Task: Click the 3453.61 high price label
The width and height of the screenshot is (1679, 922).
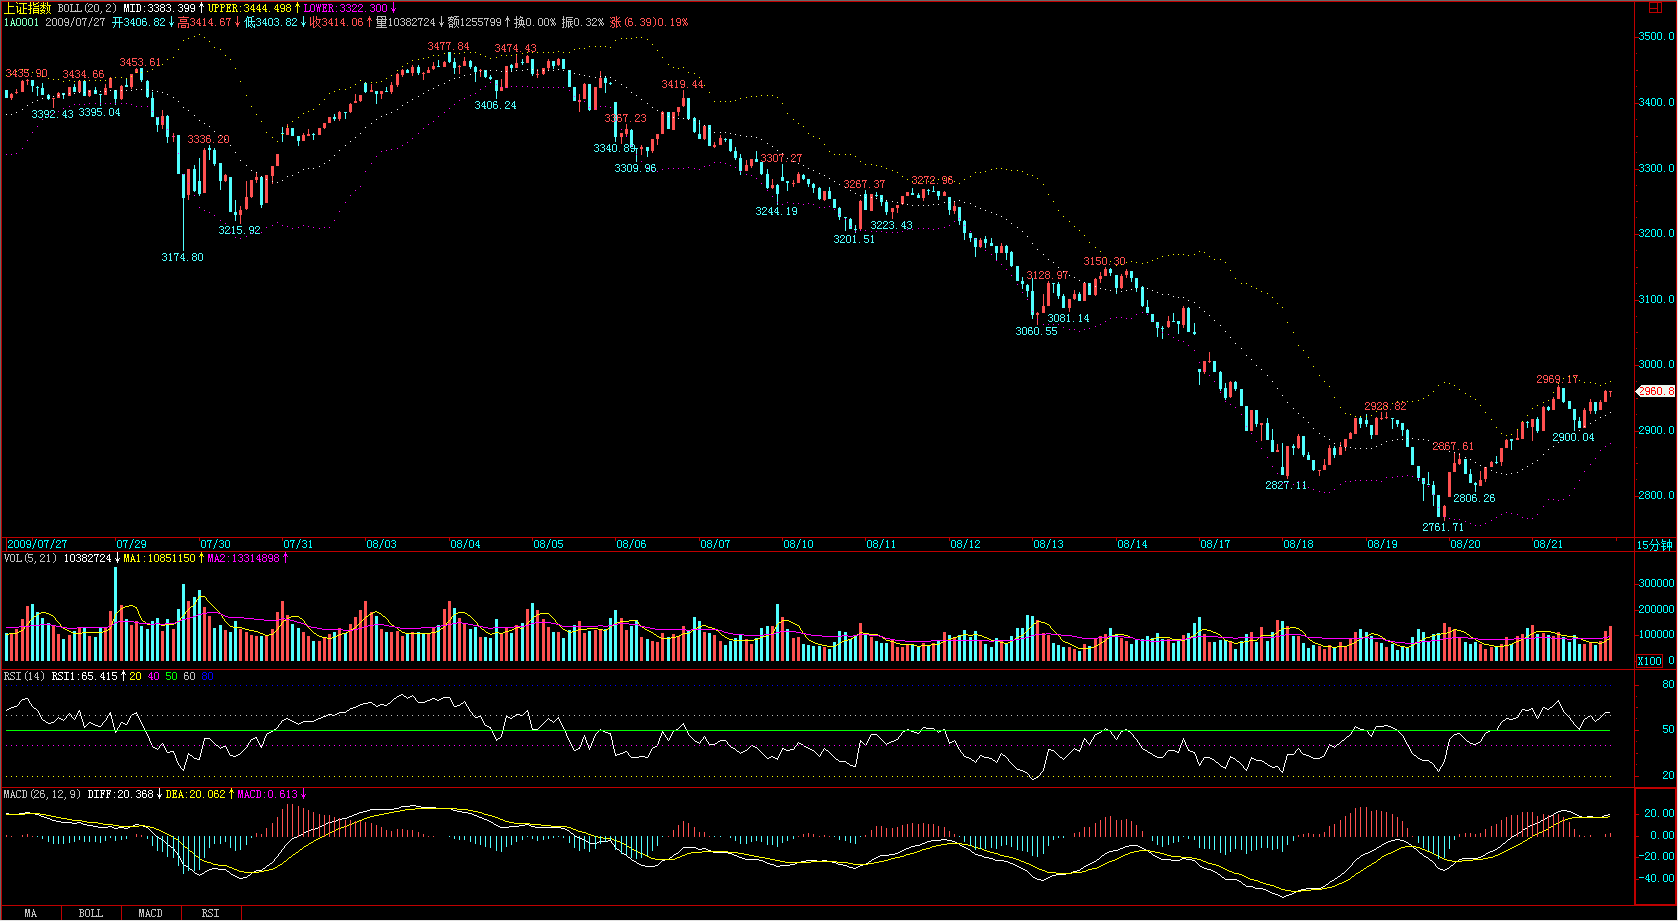Action: (x=140, y=63)
